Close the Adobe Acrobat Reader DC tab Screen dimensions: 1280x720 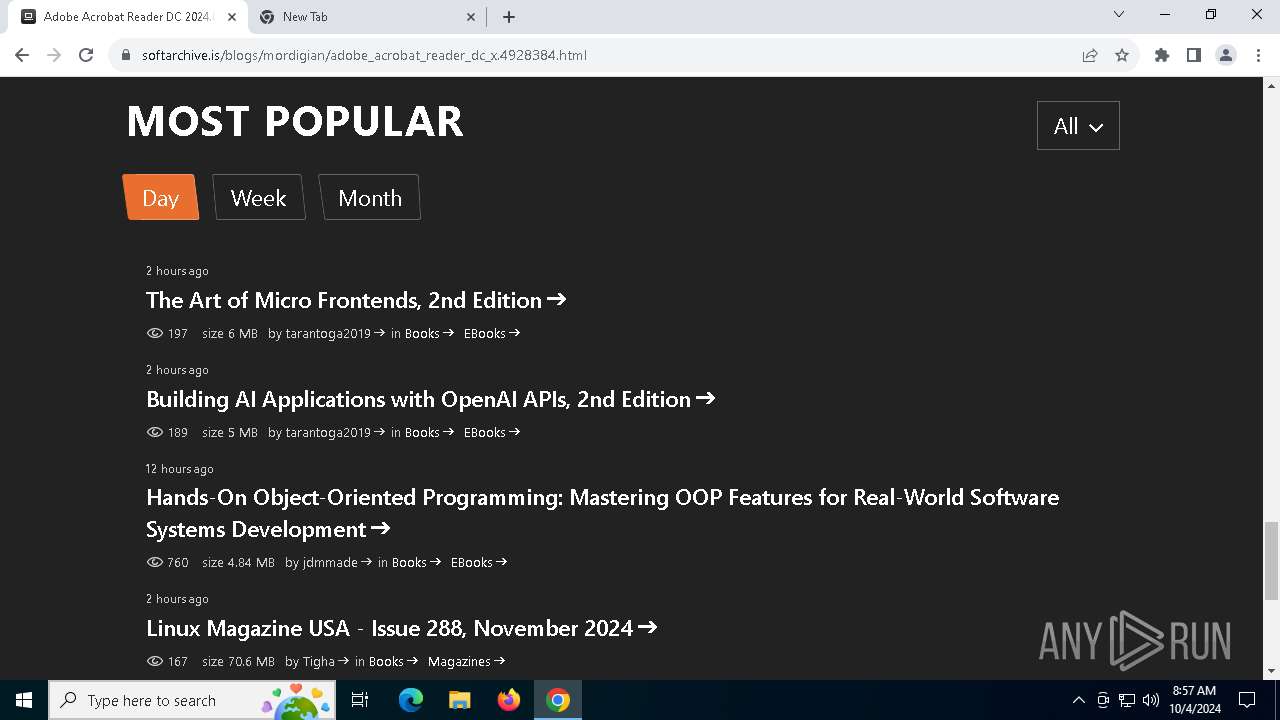[x=232, y=17]
